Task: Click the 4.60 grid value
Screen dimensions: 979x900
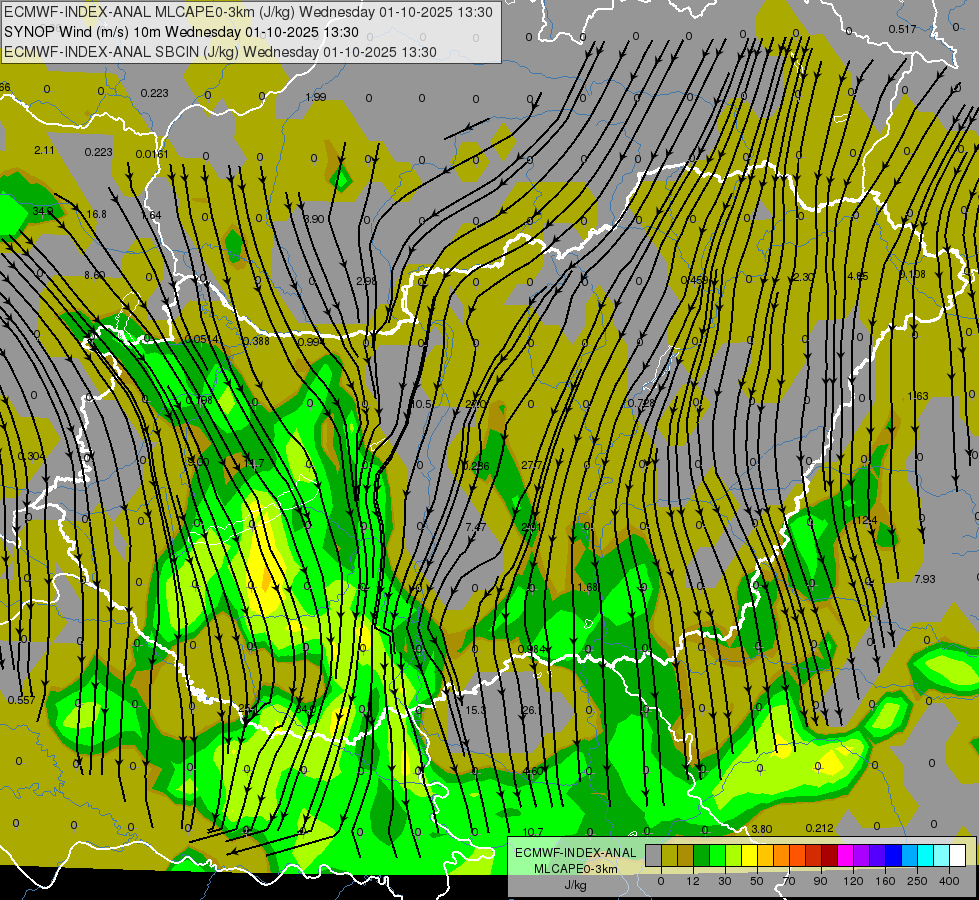Action: click(x=533, y=771)
